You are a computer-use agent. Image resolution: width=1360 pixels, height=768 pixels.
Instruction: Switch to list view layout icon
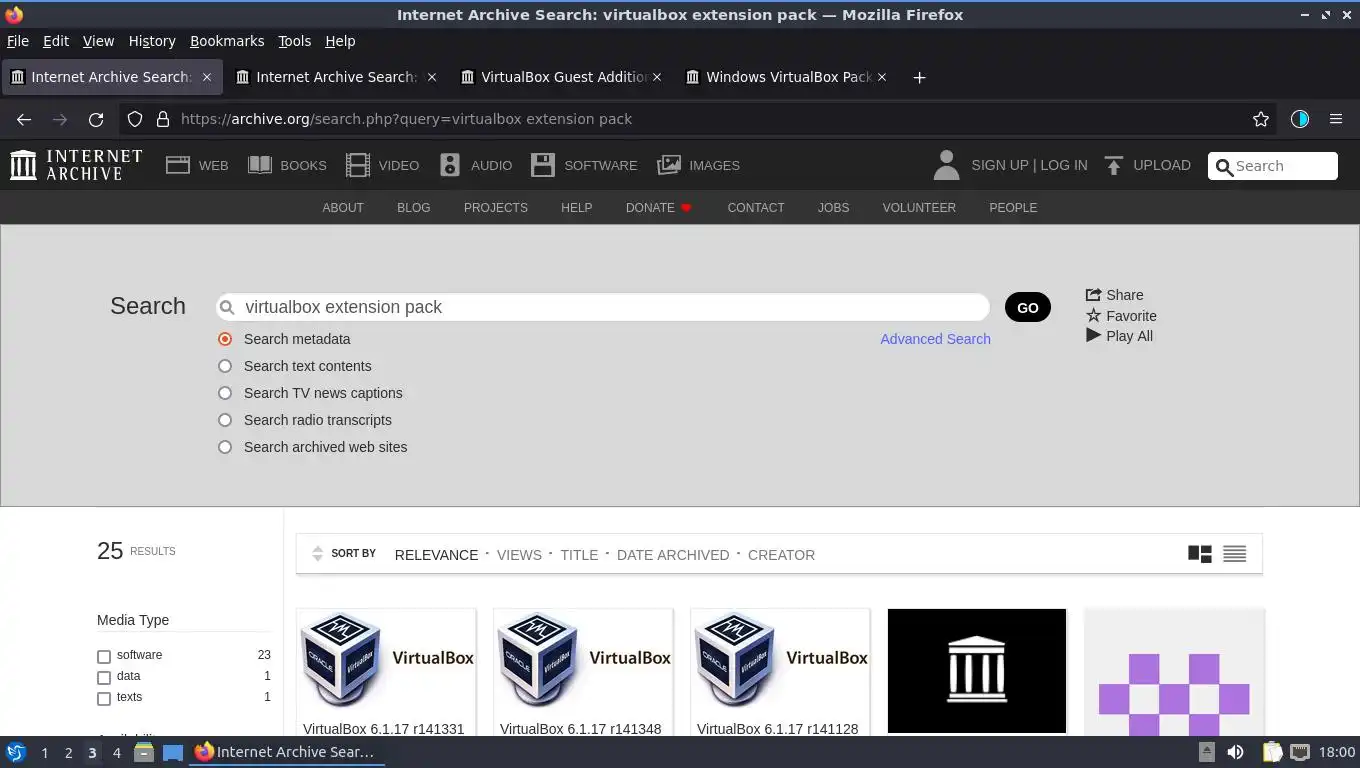point(1235,554)
